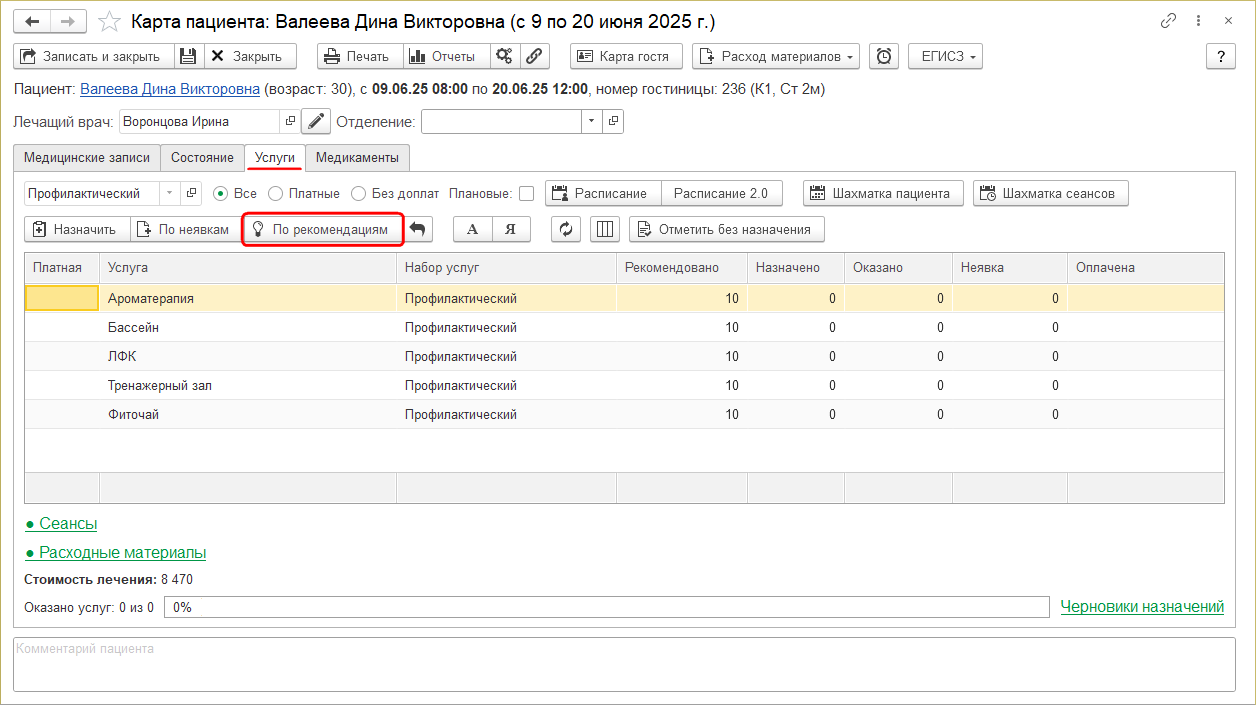The height and width of the screenshot is (705, 1256).
Task: Click pencil icon next to attending doctor
Action: [x=316, y=122]
